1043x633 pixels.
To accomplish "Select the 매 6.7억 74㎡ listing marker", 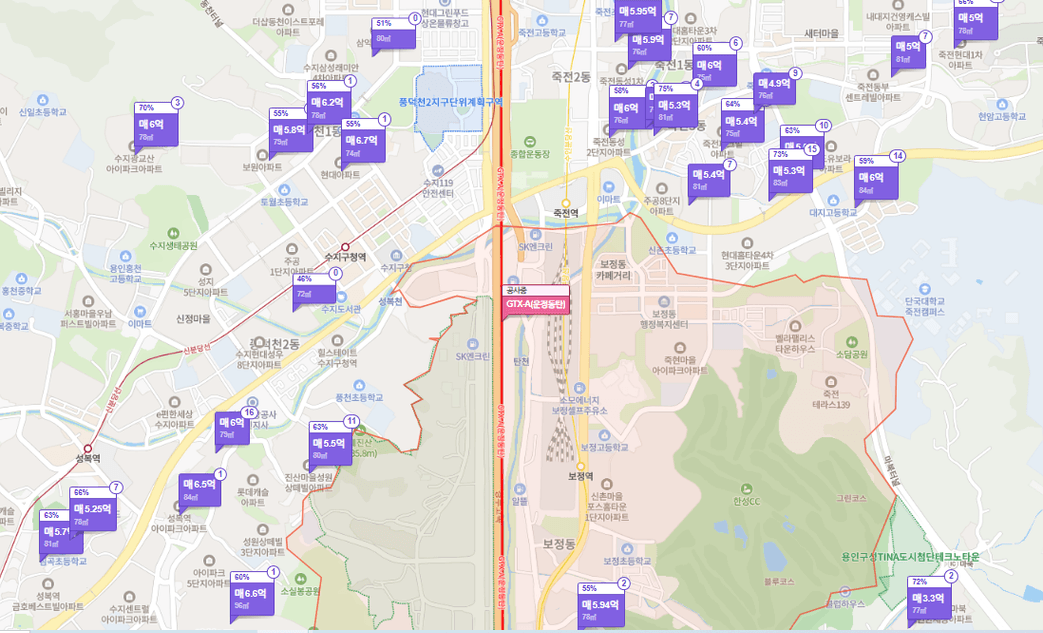I will [363, 141].
